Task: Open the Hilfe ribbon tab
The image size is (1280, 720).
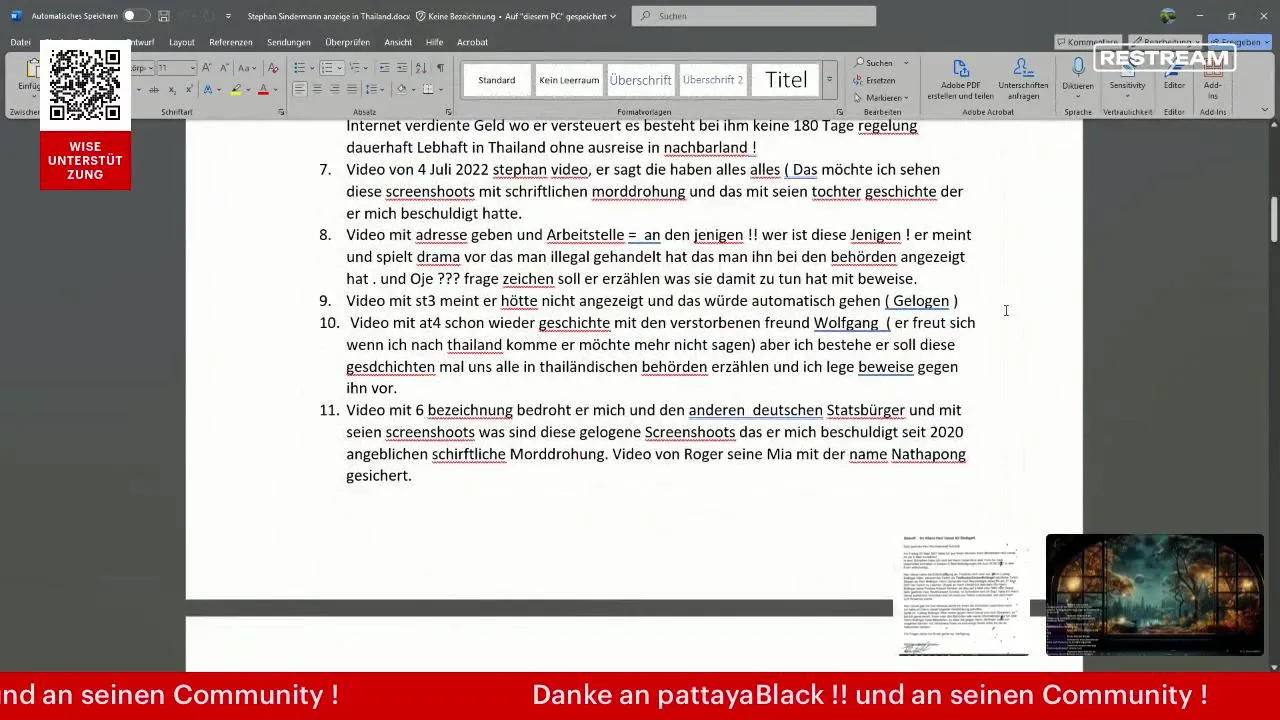Action: coord(434,42)
